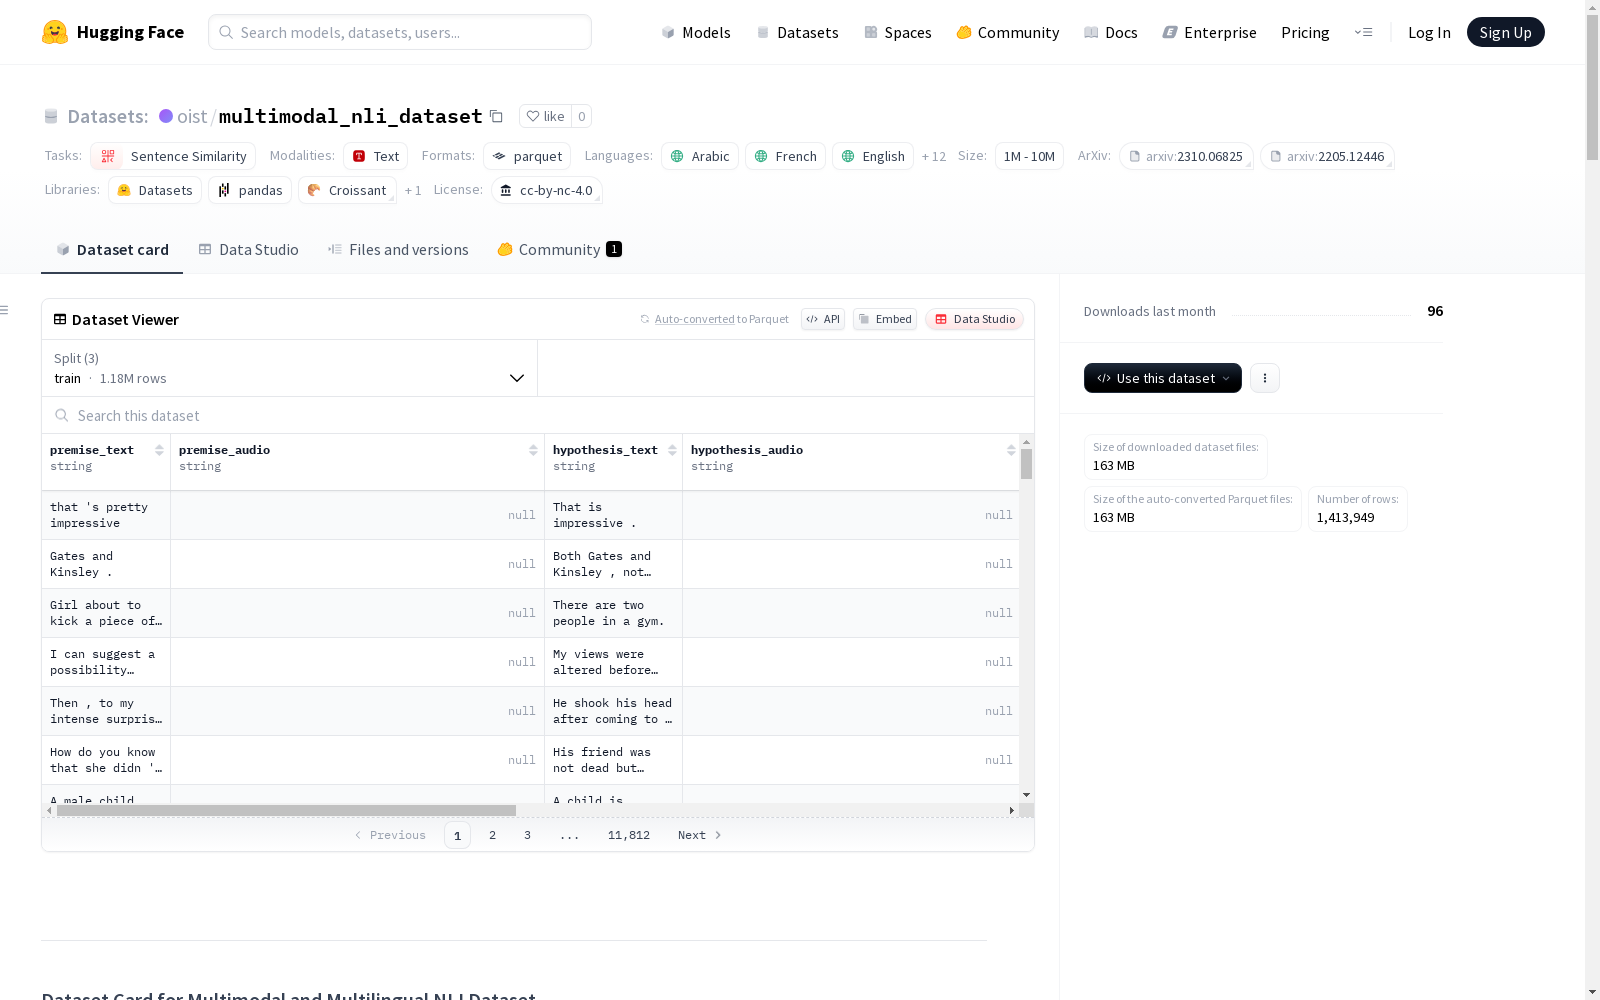Viewport: 1600px width, 1000px height.
Task: Click the "Both Gates and Kinsley" cell
Action: coord(613,564)
